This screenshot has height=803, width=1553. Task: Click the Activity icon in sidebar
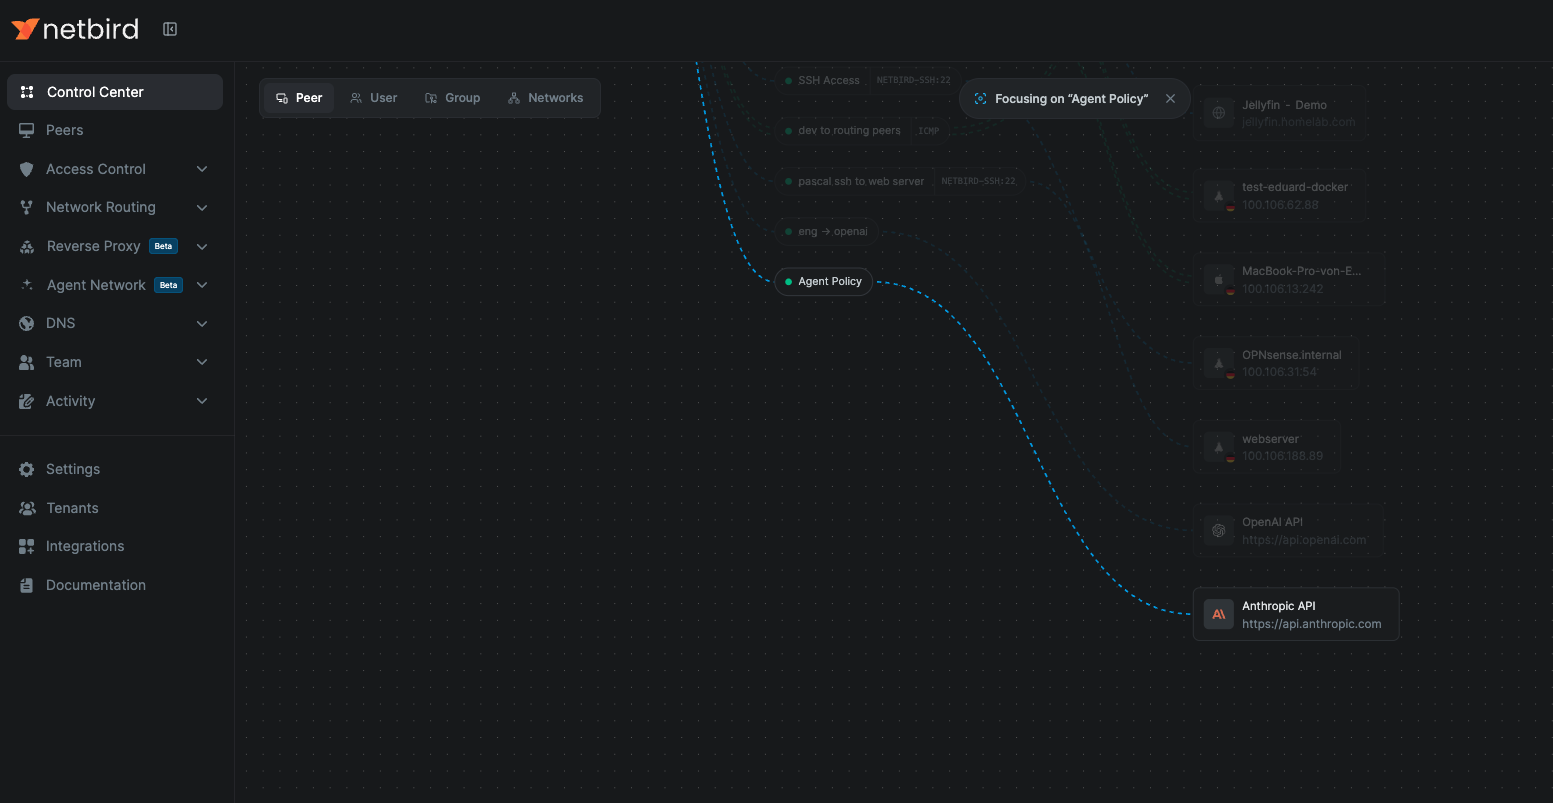tap(27, 401)
